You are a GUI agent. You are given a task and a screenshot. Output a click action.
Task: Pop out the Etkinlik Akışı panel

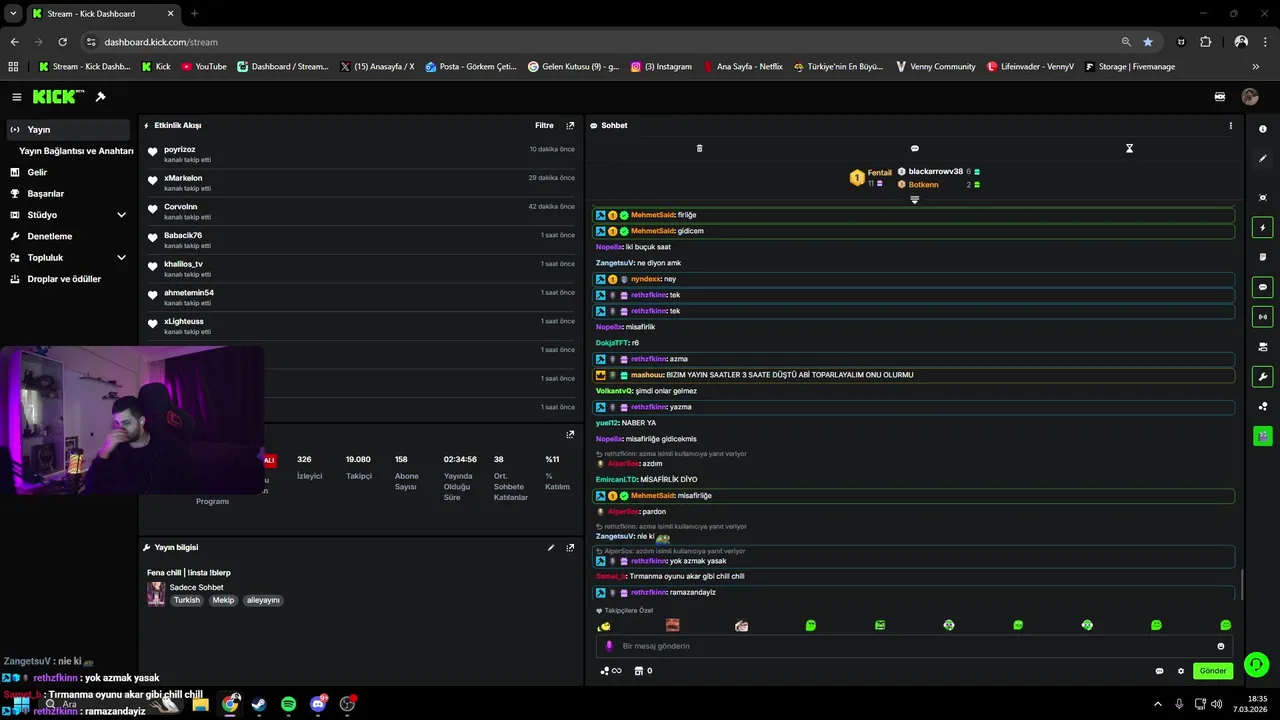(570, 126)
